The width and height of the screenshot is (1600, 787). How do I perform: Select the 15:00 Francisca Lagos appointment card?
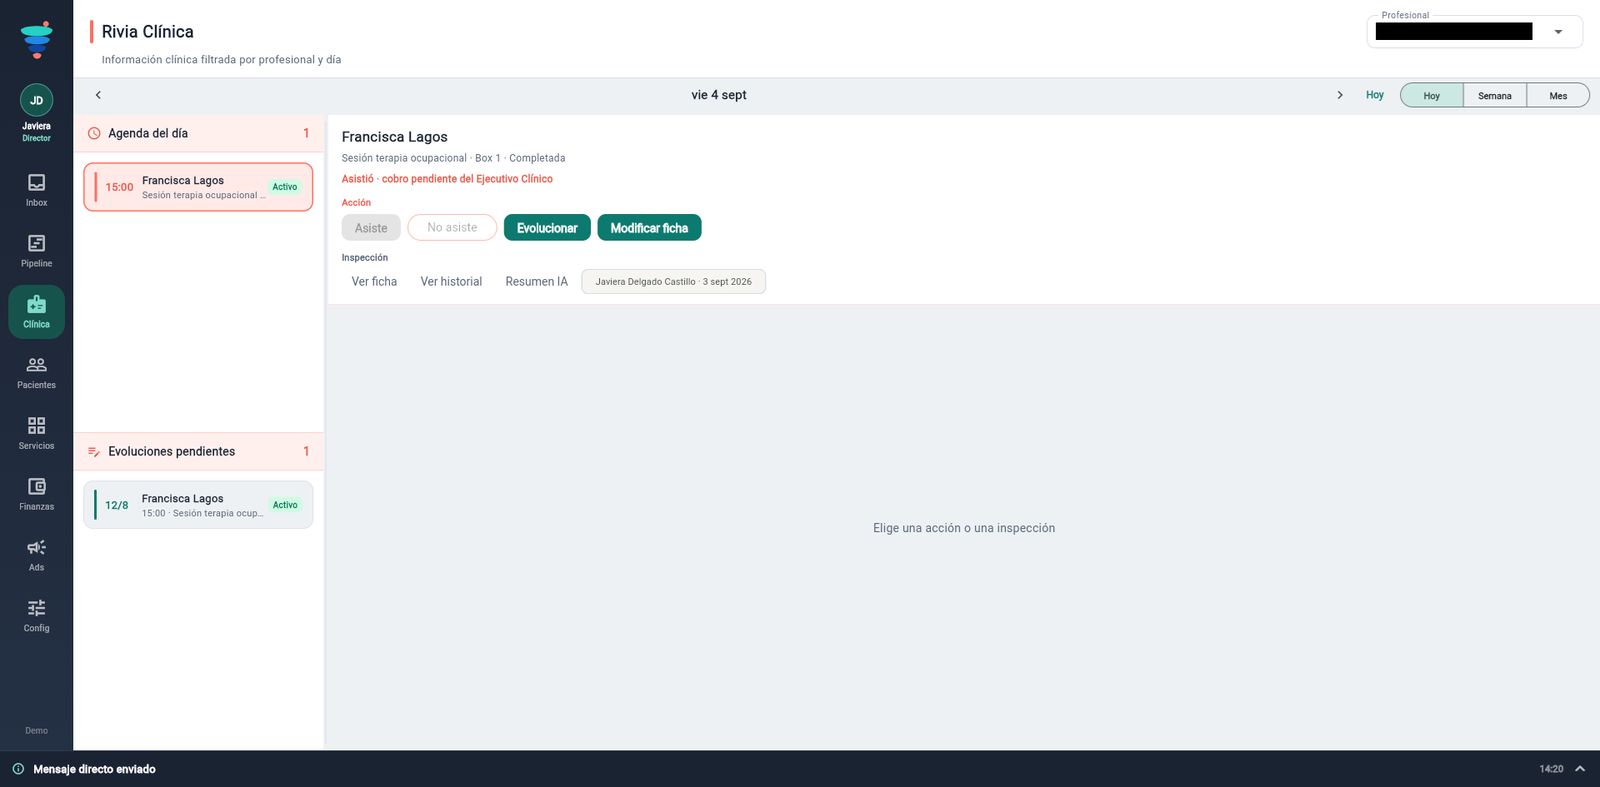point(198,187)
